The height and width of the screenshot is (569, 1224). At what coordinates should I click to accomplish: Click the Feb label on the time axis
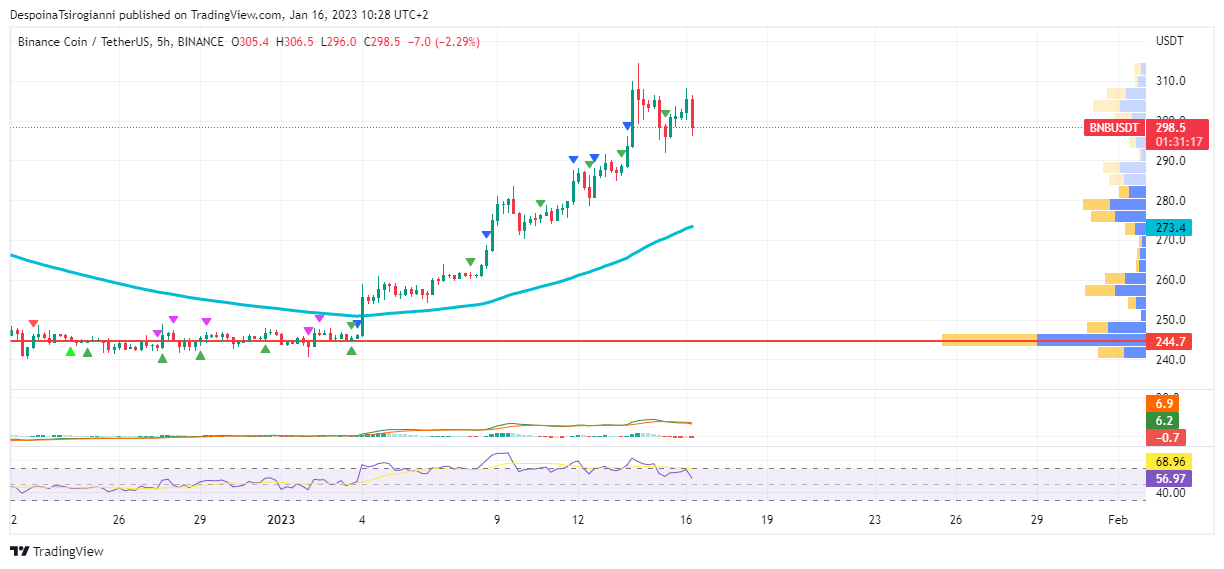(1118, 520)
